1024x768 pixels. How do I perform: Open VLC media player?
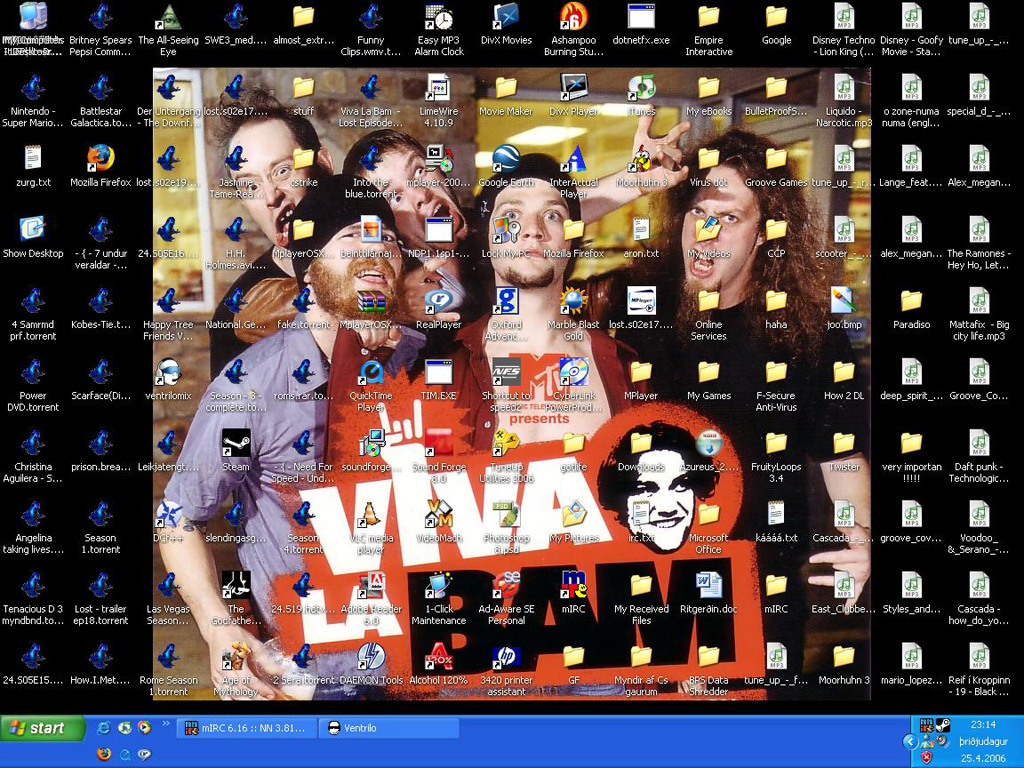(371, 528)
